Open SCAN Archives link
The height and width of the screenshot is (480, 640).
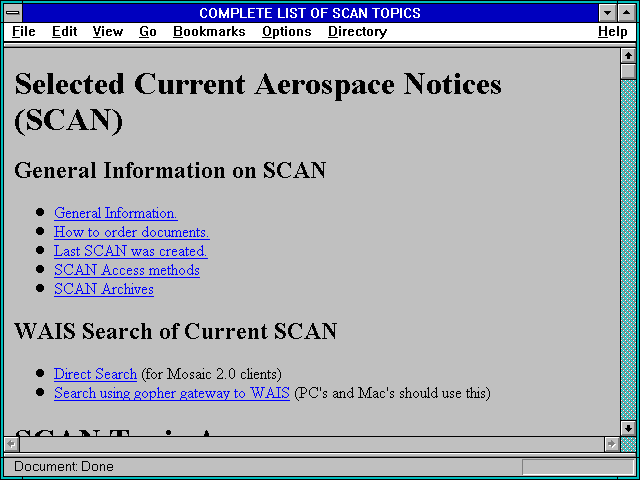point(104,289)
